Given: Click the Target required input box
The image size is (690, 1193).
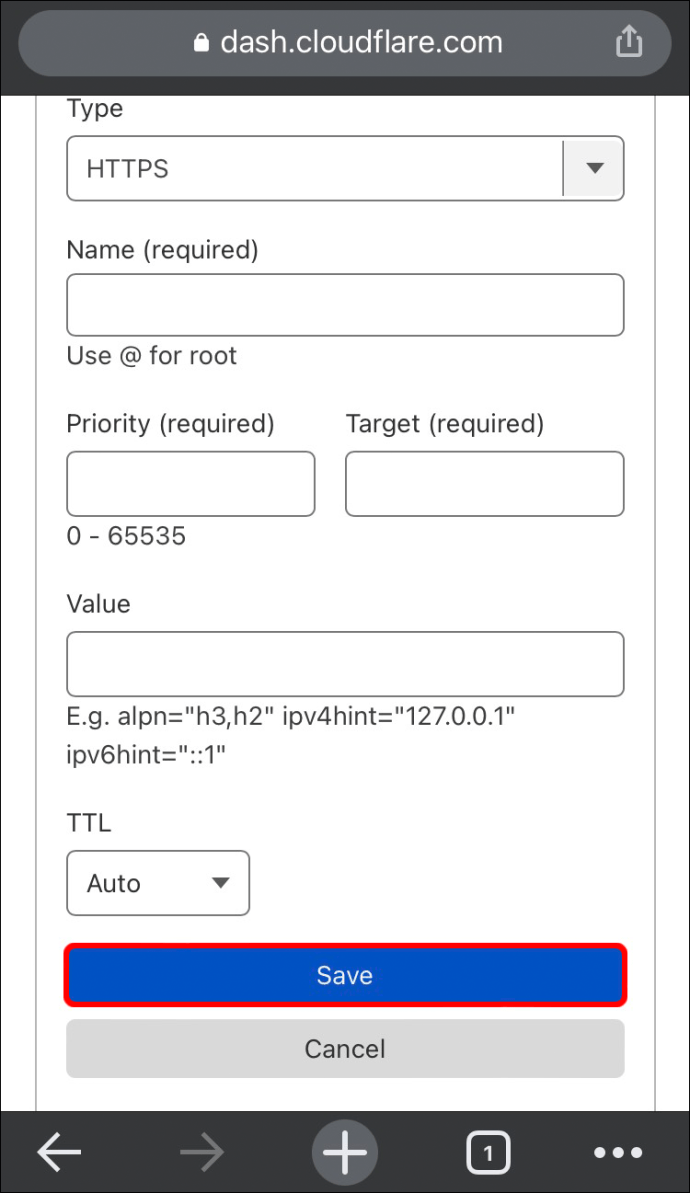Looking at the screenshot, I should pyautogui.click(x=484, y=483).
